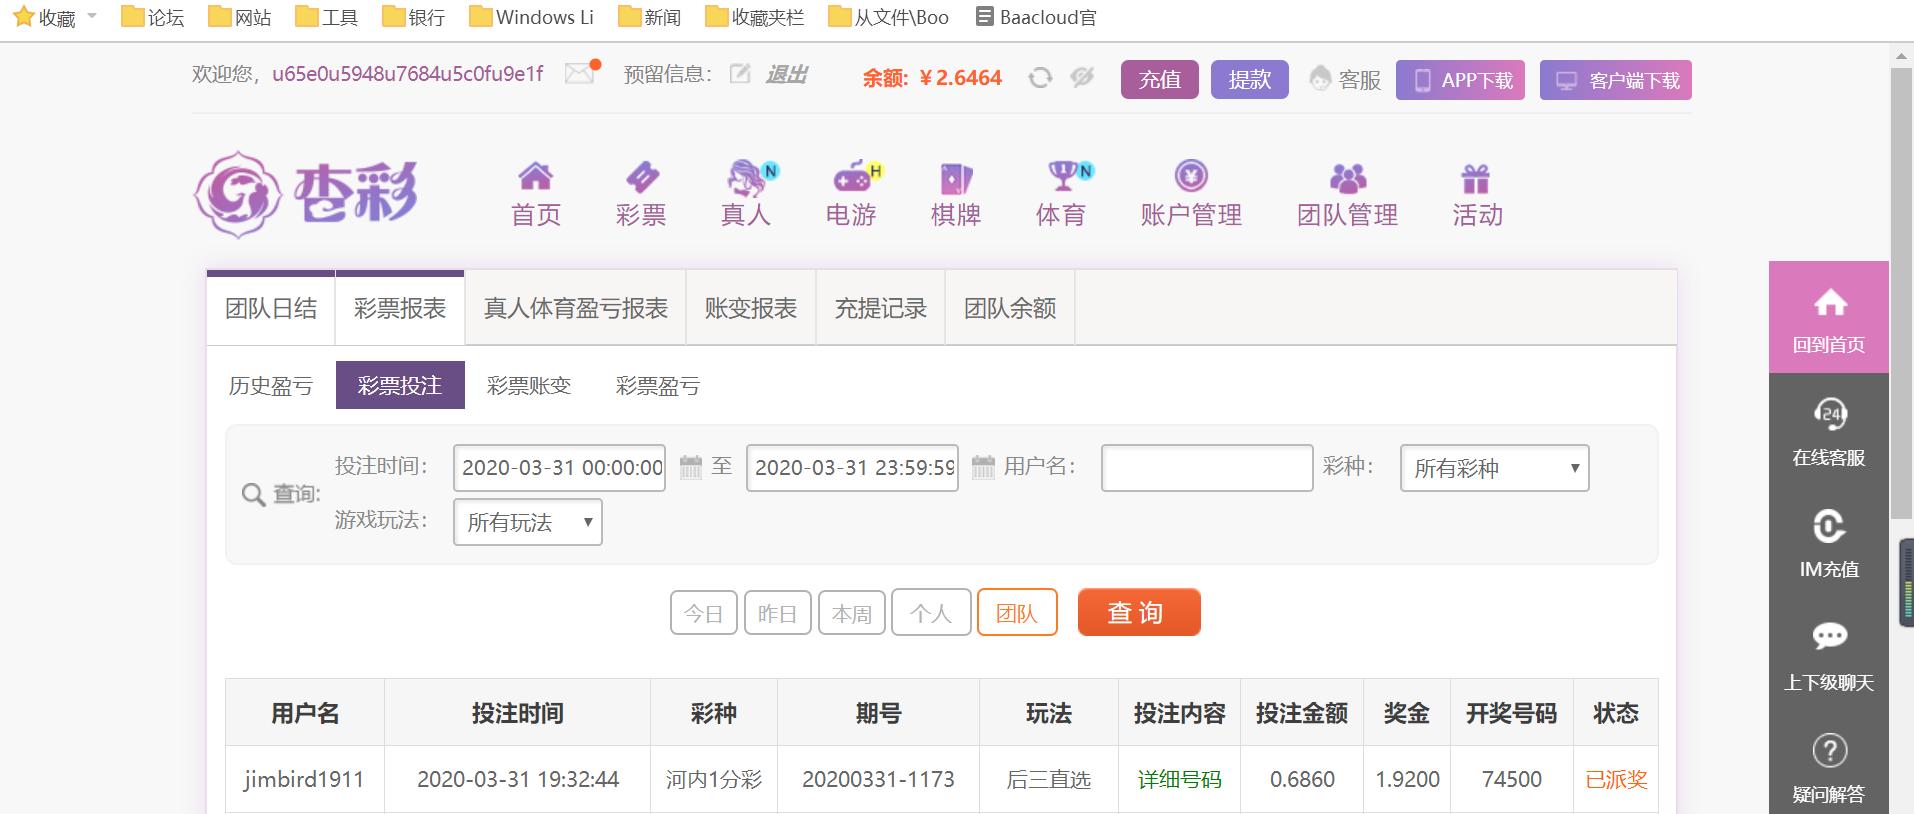Switch to 彩票报表 tab
Viewport: 1914px width, 814px height.
point(400,308)
